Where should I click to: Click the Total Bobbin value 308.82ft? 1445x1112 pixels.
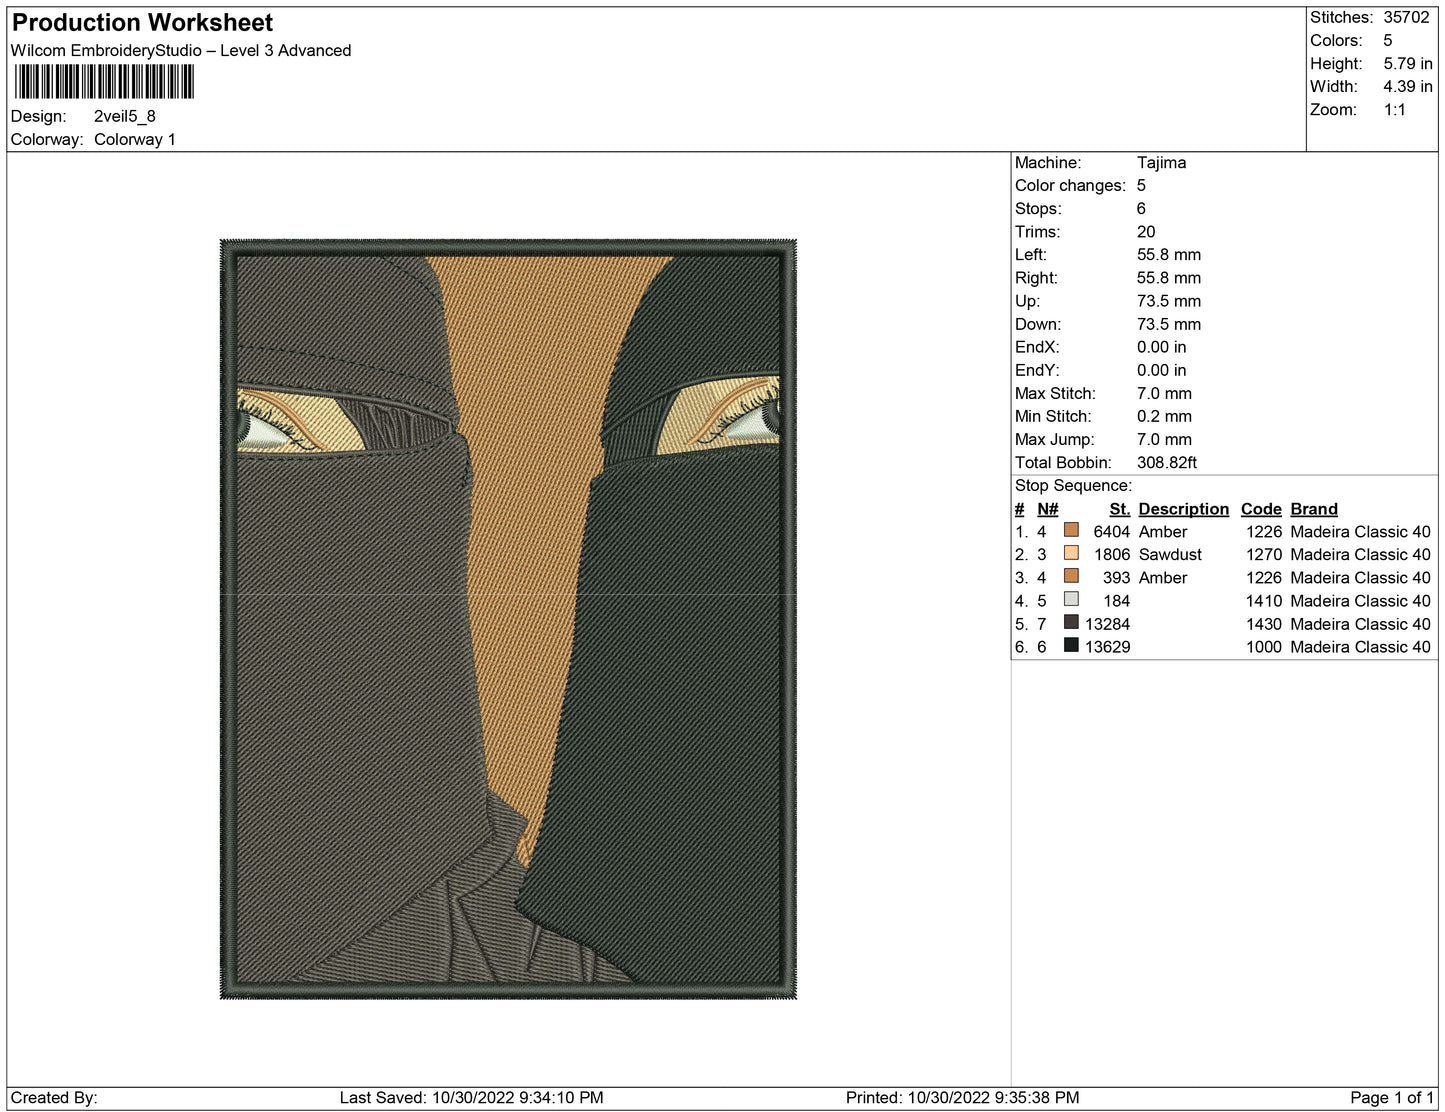click(1167, 462)
